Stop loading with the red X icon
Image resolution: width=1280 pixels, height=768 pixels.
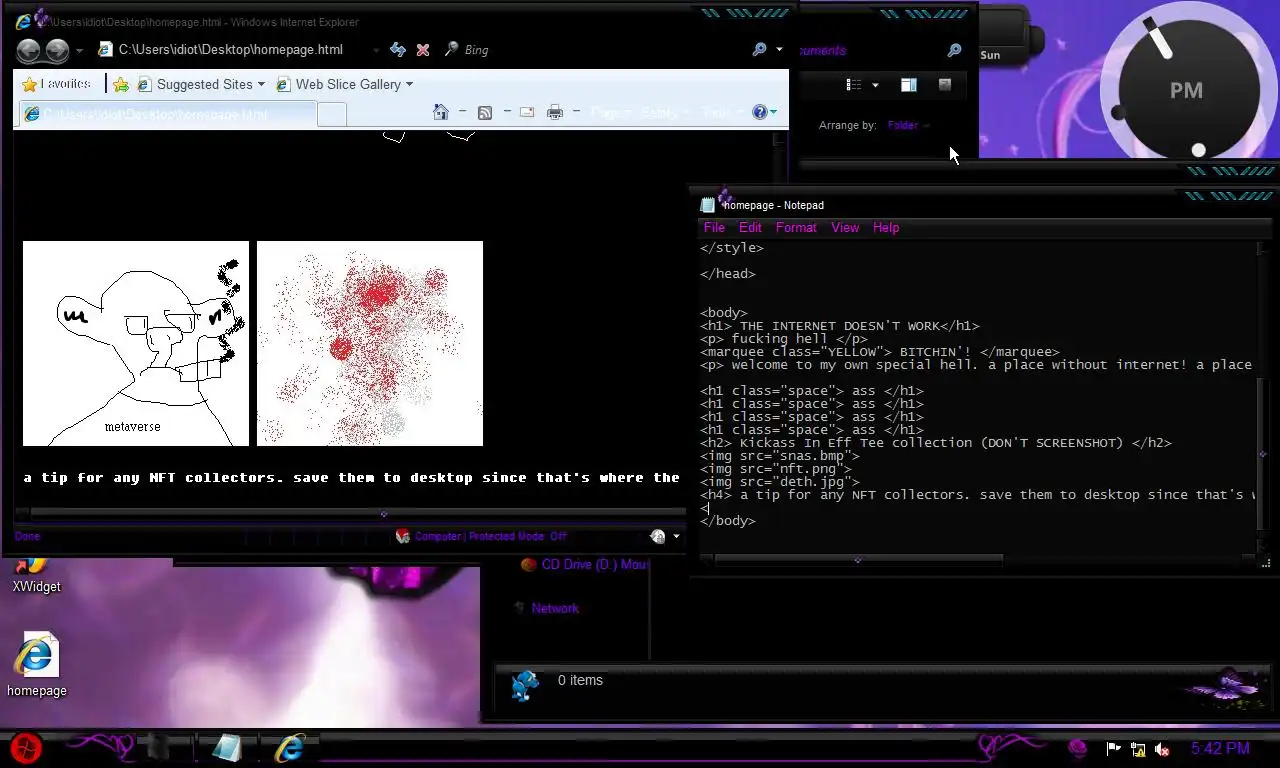[x=423, y=50]
